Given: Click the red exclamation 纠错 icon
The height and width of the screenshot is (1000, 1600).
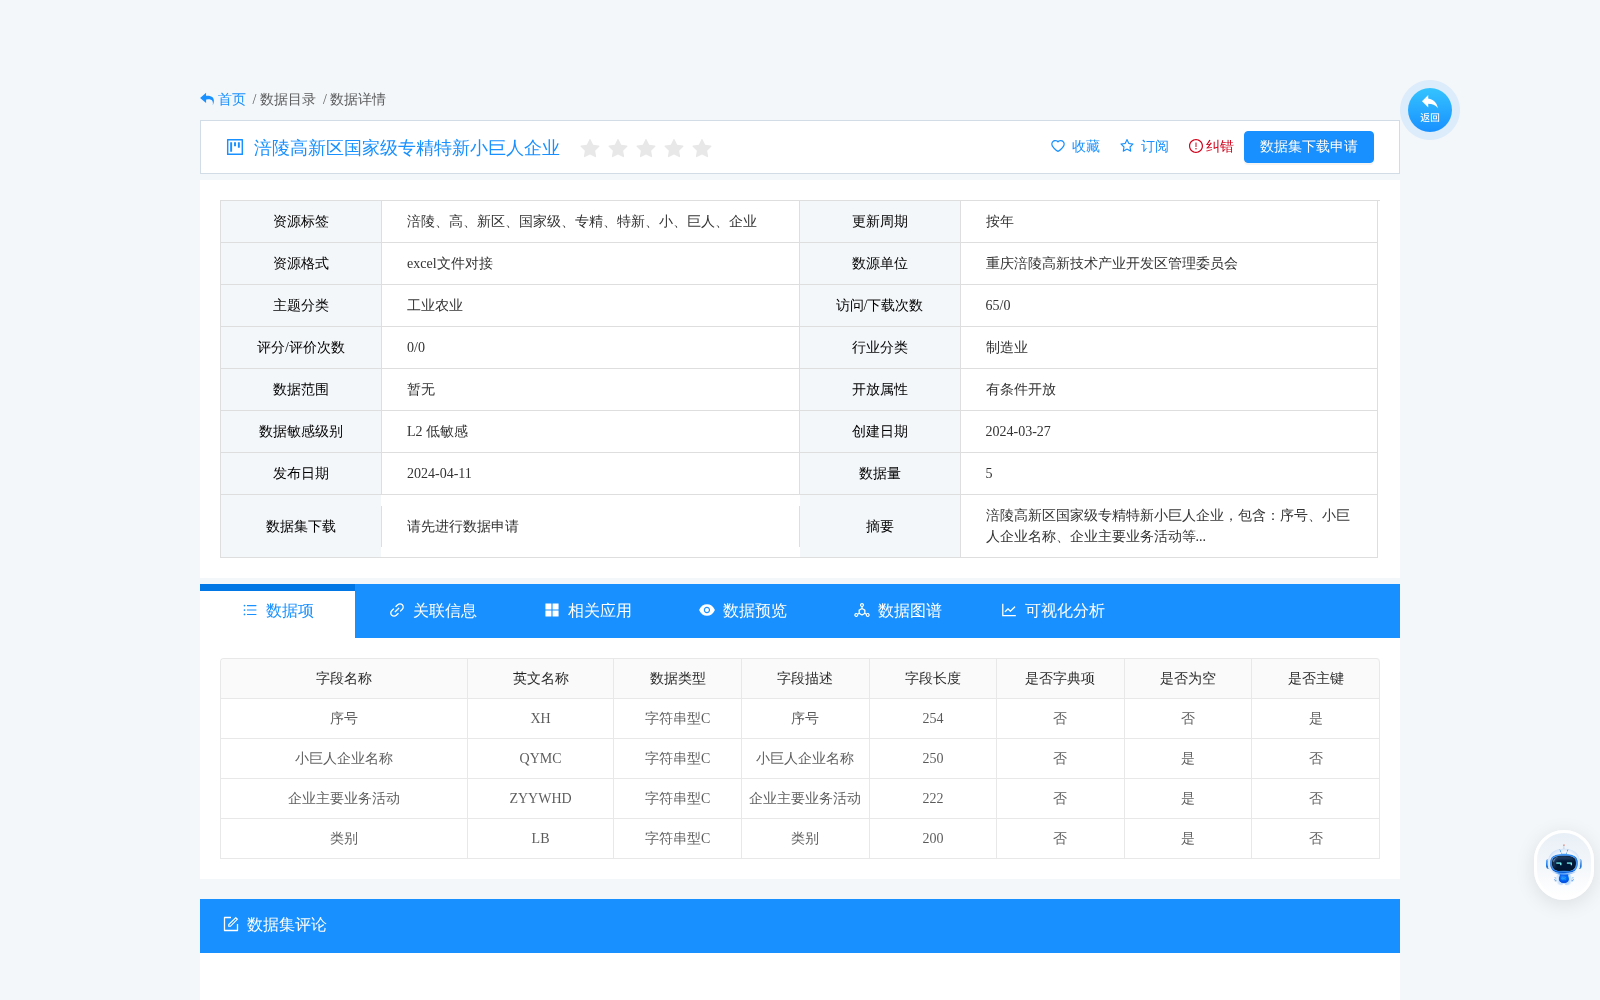Looking at the screenshot, I should pyautogui.click(x=1195, y=146).
